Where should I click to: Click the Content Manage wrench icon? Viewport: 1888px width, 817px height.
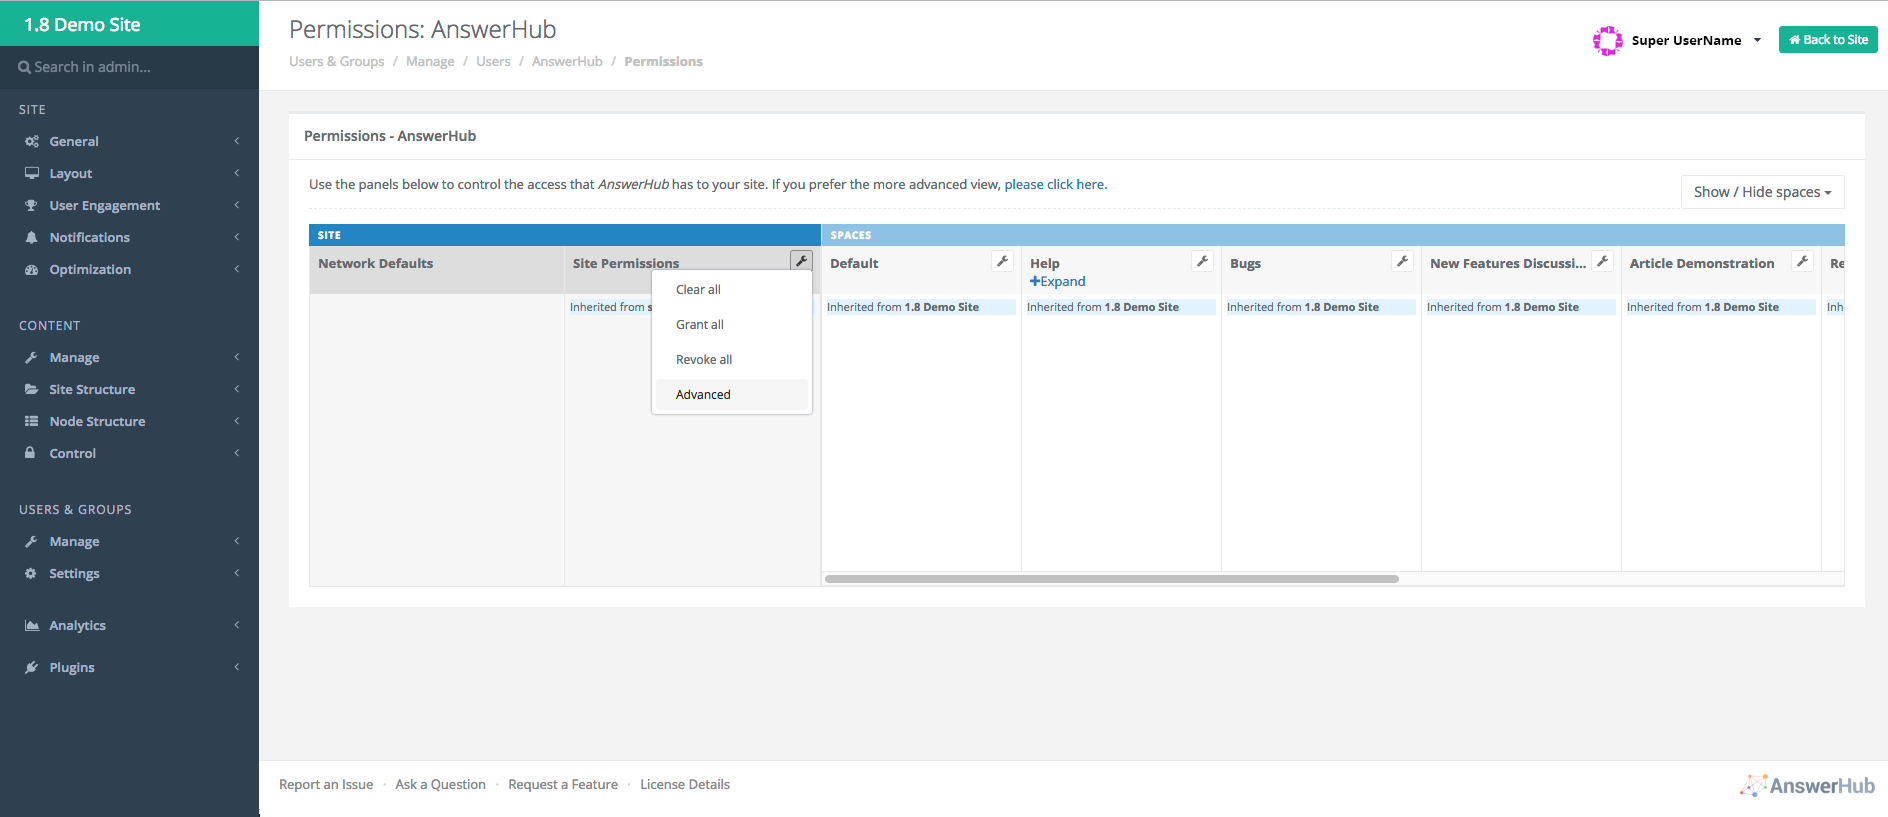point(32,357)
